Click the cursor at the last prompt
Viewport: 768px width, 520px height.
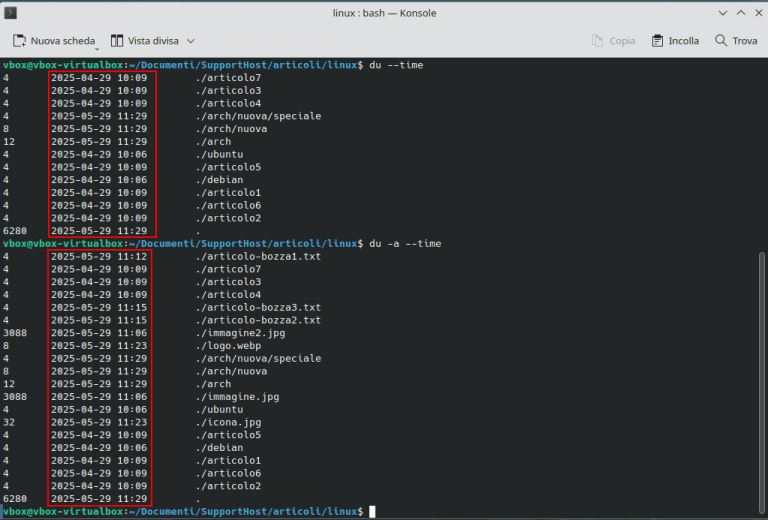coord(372,511)
